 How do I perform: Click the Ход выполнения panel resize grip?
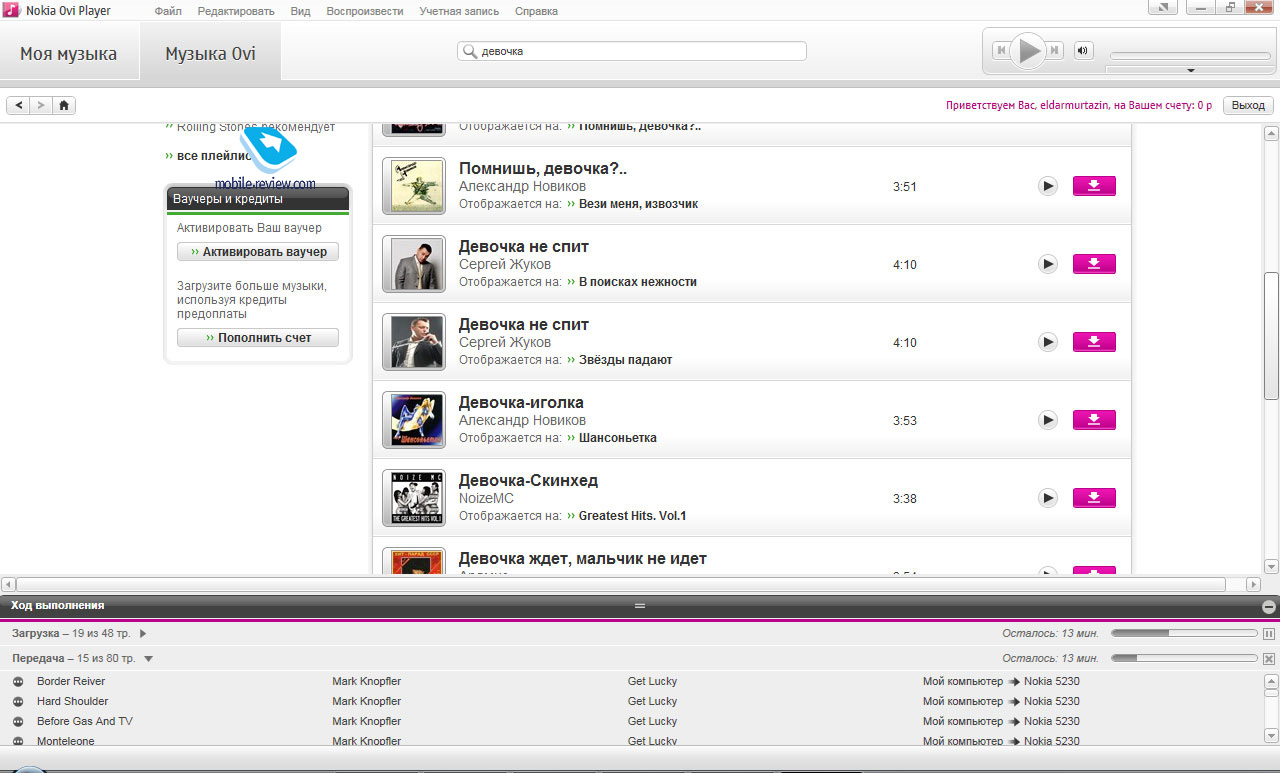tap(640, 606)
